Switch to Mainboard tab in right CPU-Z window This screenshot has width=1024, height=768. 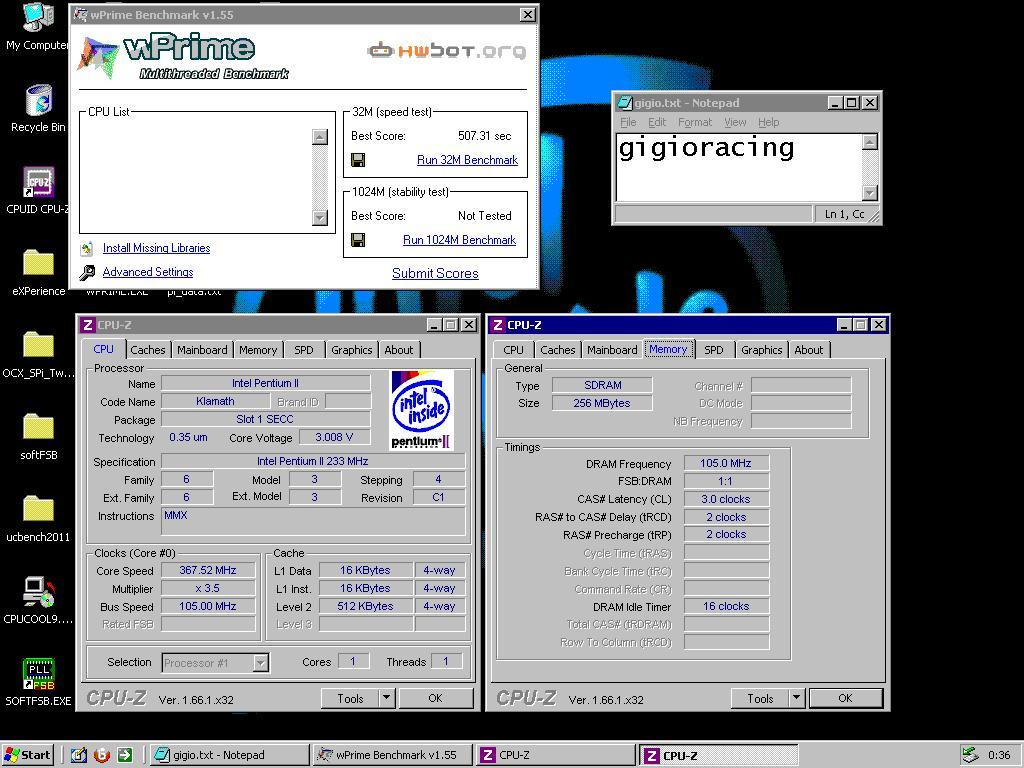tap(612, 350)
